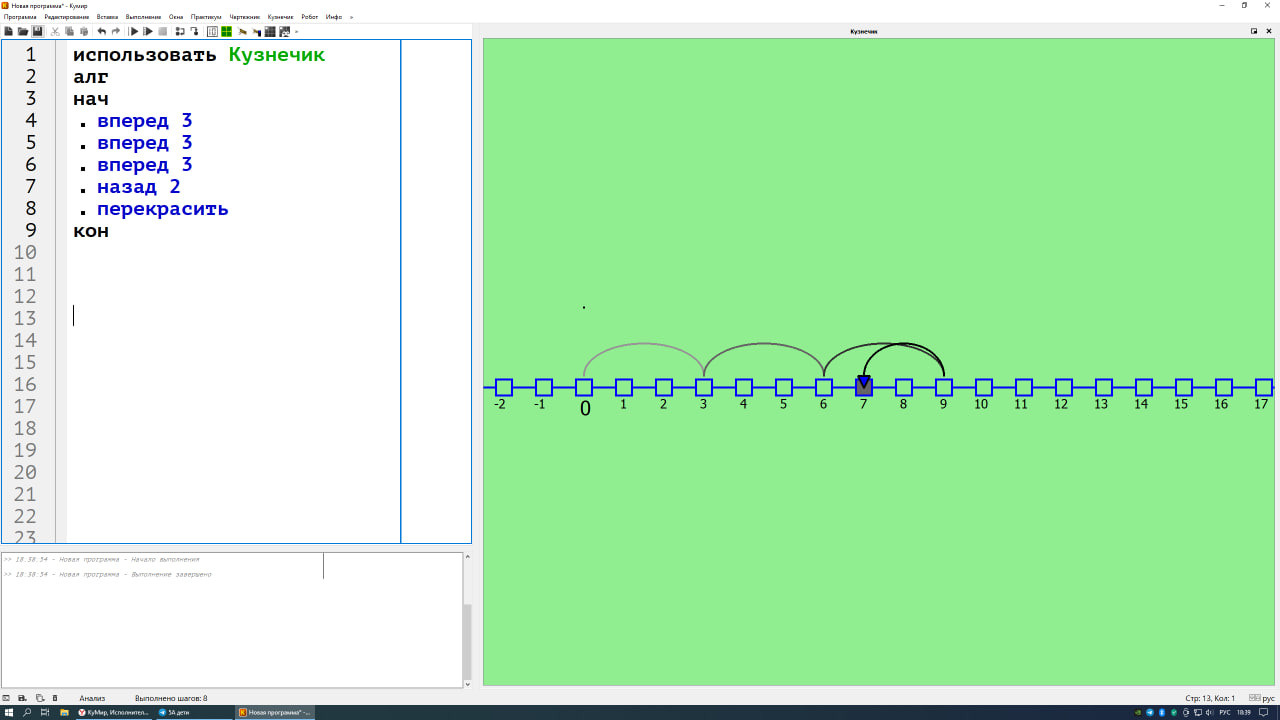Open the Кузнечик menu
This screenshot has height=720, width=1280.
pyautogui.click(x=280, y=17)
